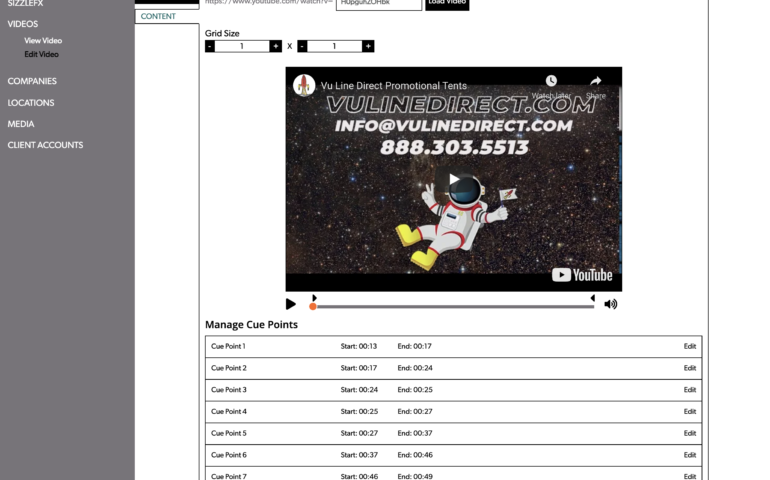The width and height of the screenshot is (770, 480).
Task: Edit Cue Point 4
Action: [690, 411]
